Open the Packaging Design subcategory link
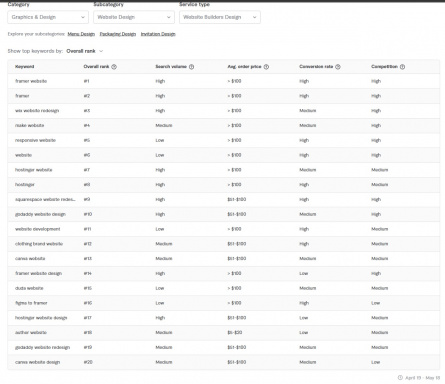This screenshot has height=384, width=445. tap(118, 34)
